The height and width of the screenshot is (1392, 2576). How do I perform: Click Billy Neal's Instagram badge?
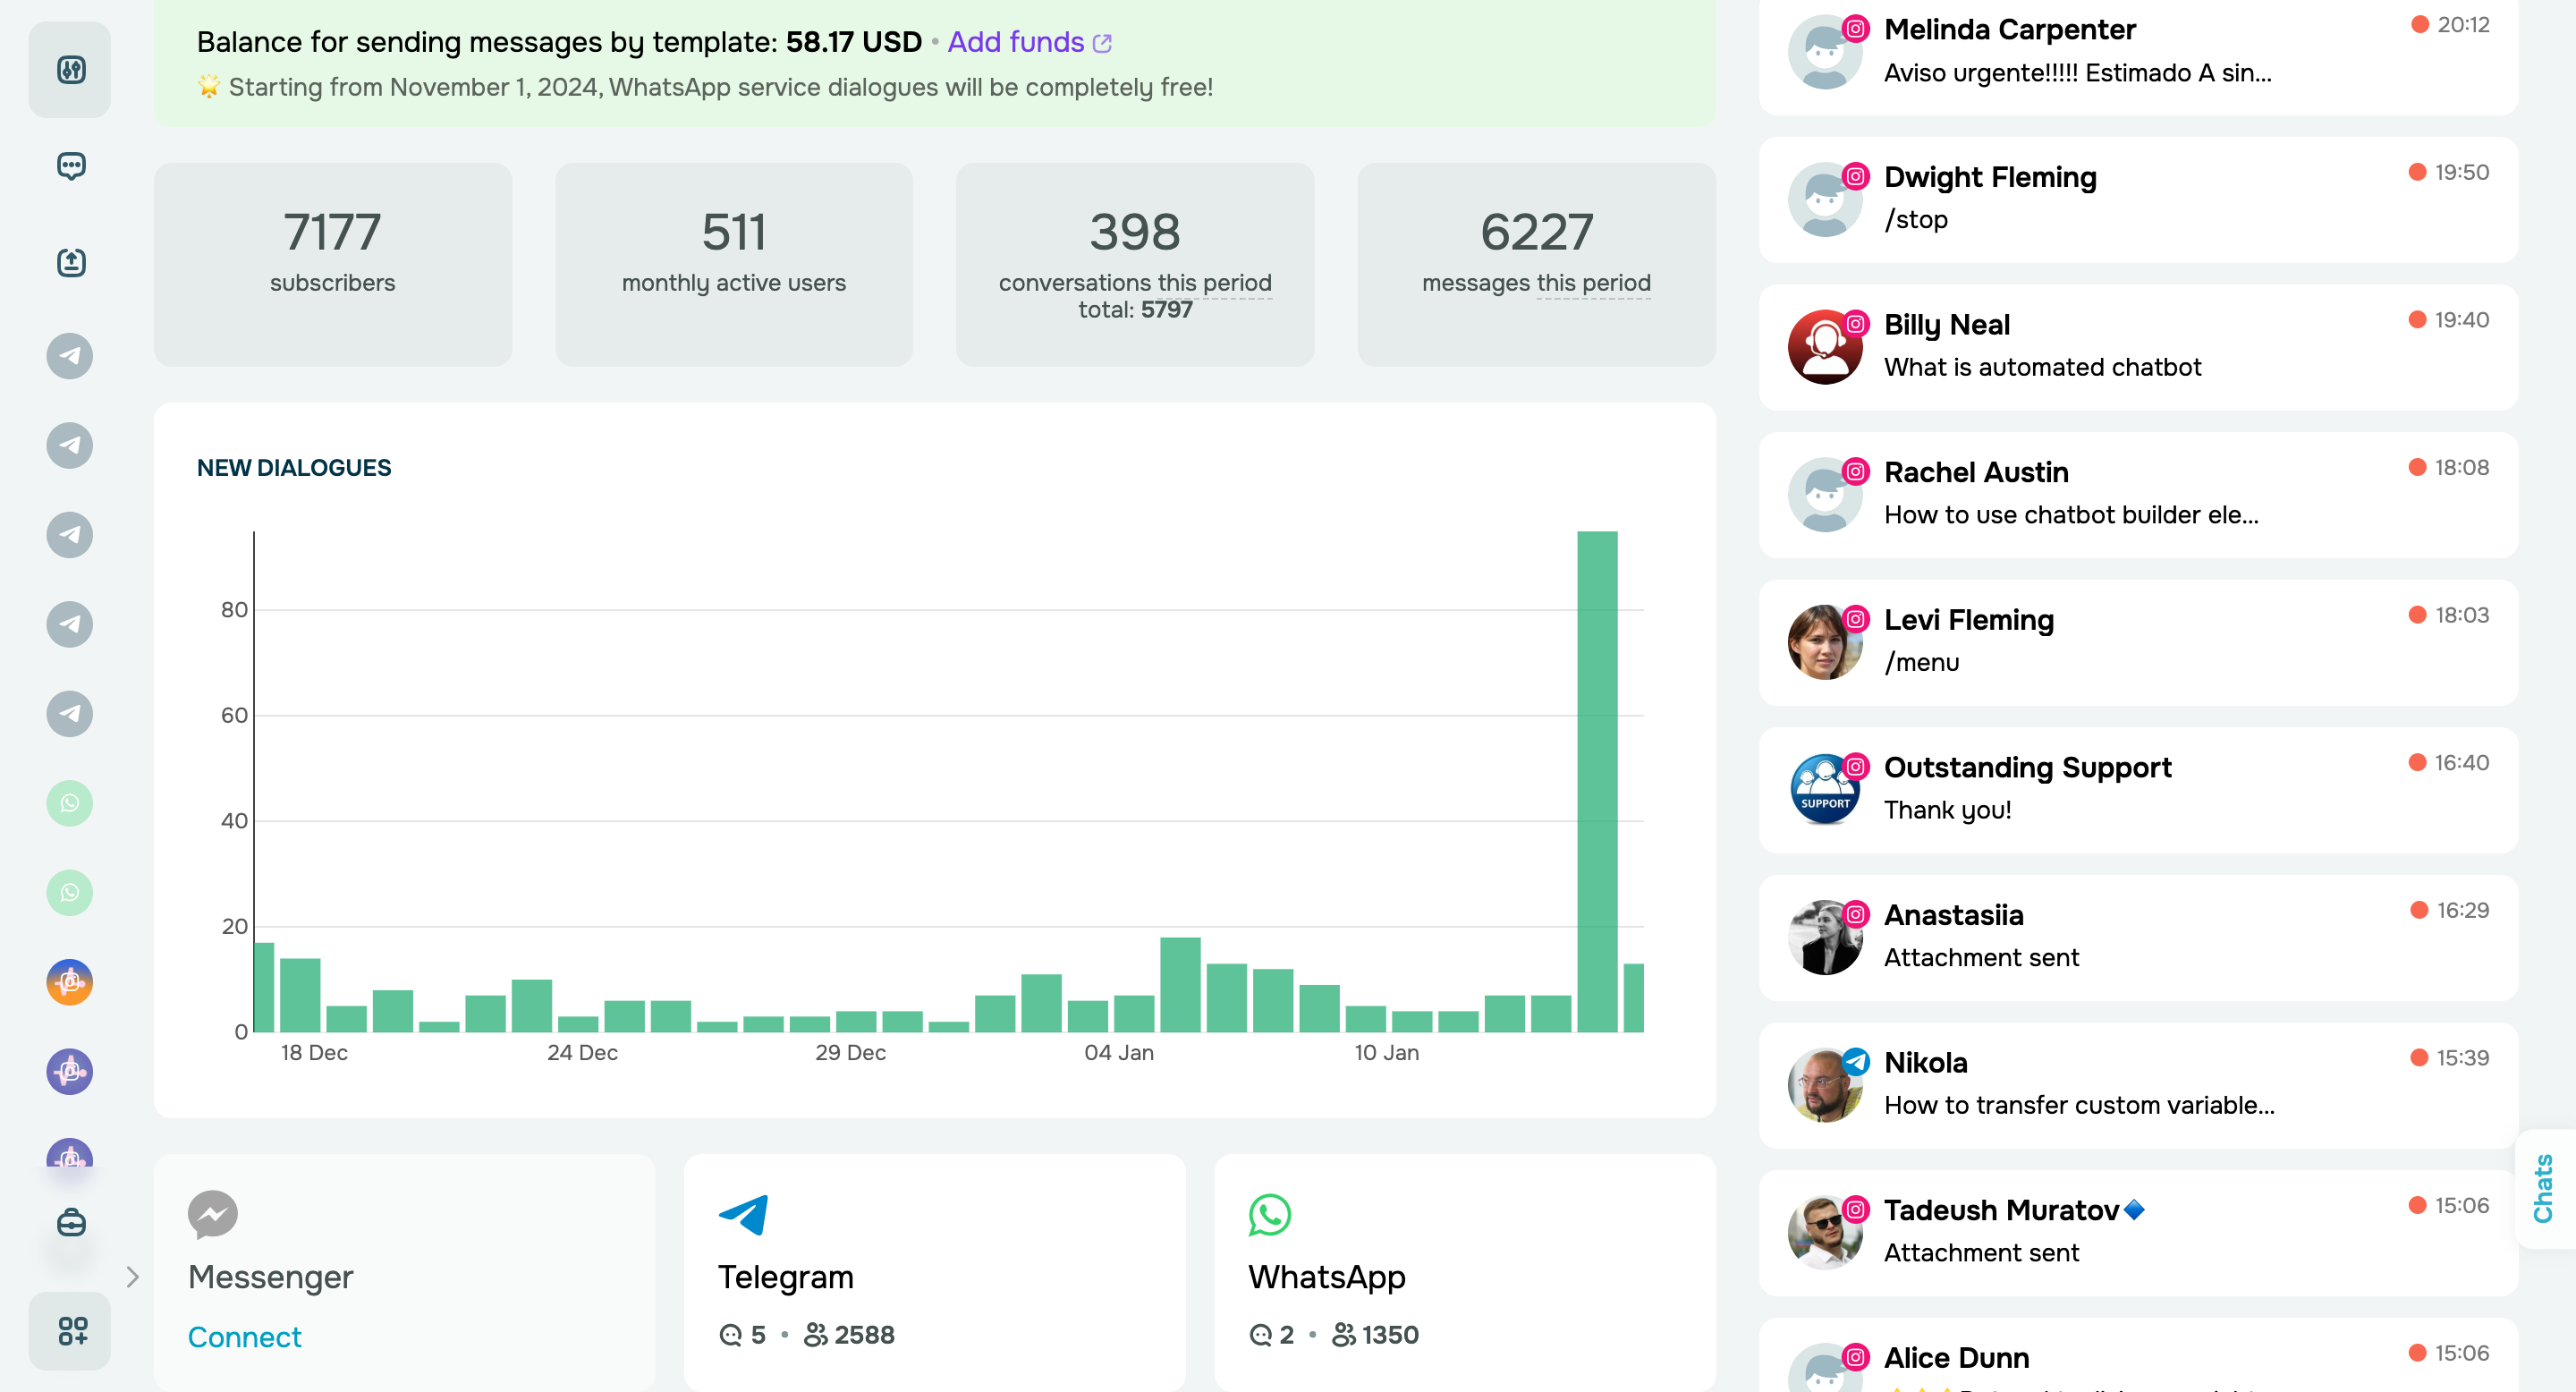tap(1856, 322)
